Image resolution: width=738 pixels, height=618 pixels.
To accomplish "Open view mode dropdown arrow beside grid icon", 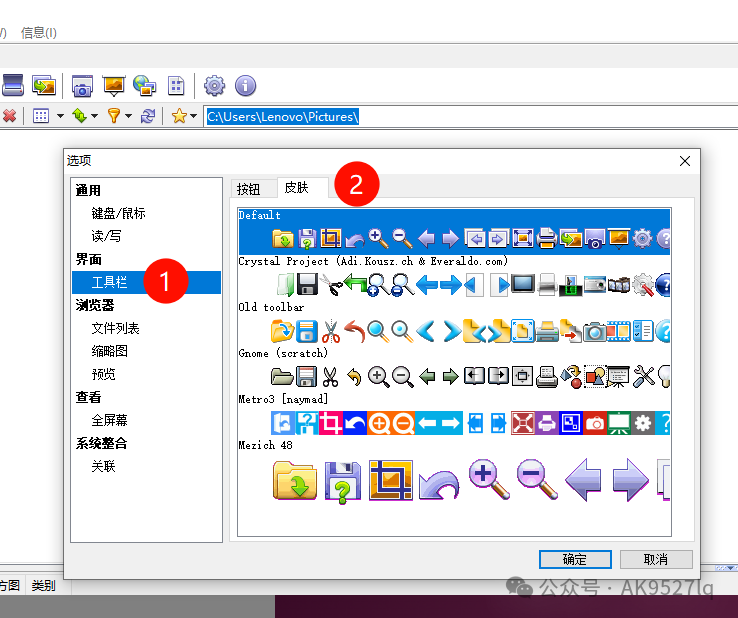I will 60,116.
